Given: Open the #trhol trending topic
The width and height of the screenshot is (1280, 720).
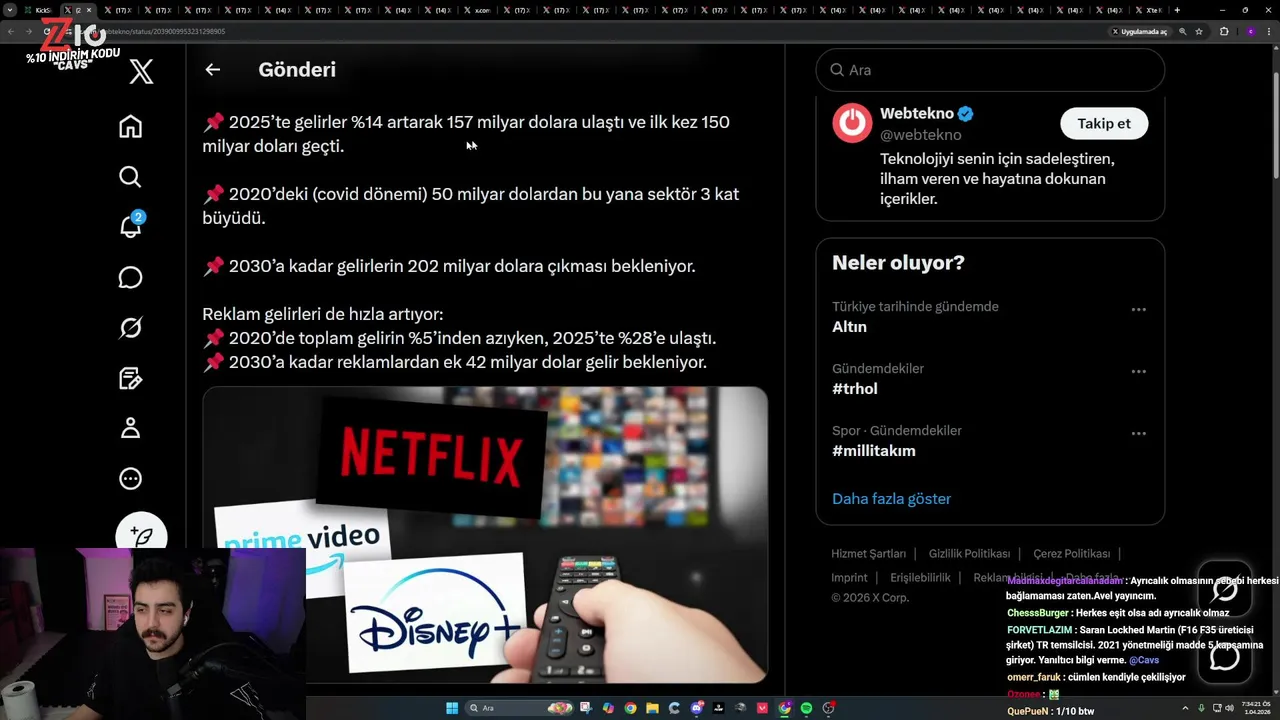Looking at the screenshot, I should (x=855, y=388).
